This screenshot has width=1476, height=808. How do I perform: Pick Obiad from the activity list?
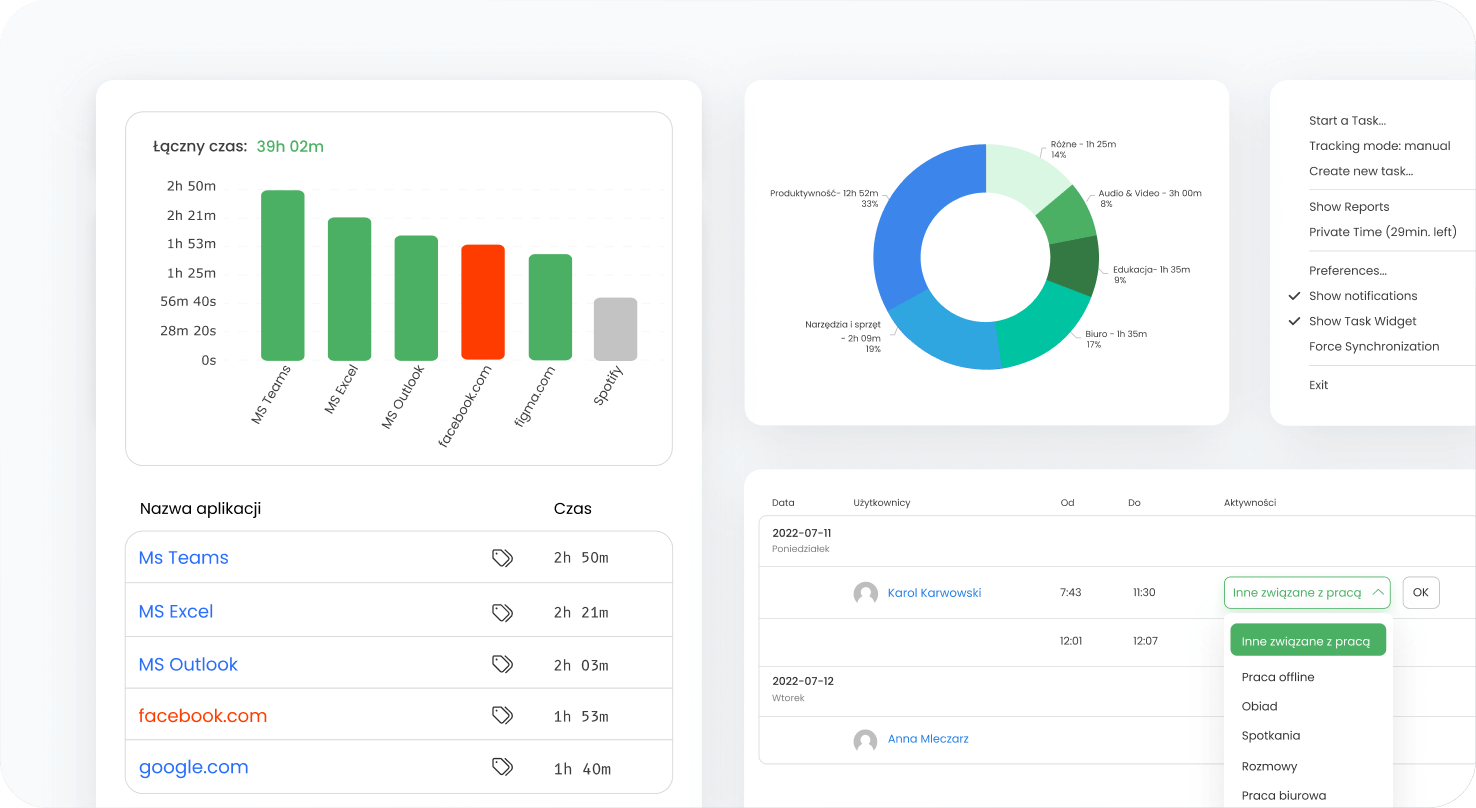click(1260, 706)
